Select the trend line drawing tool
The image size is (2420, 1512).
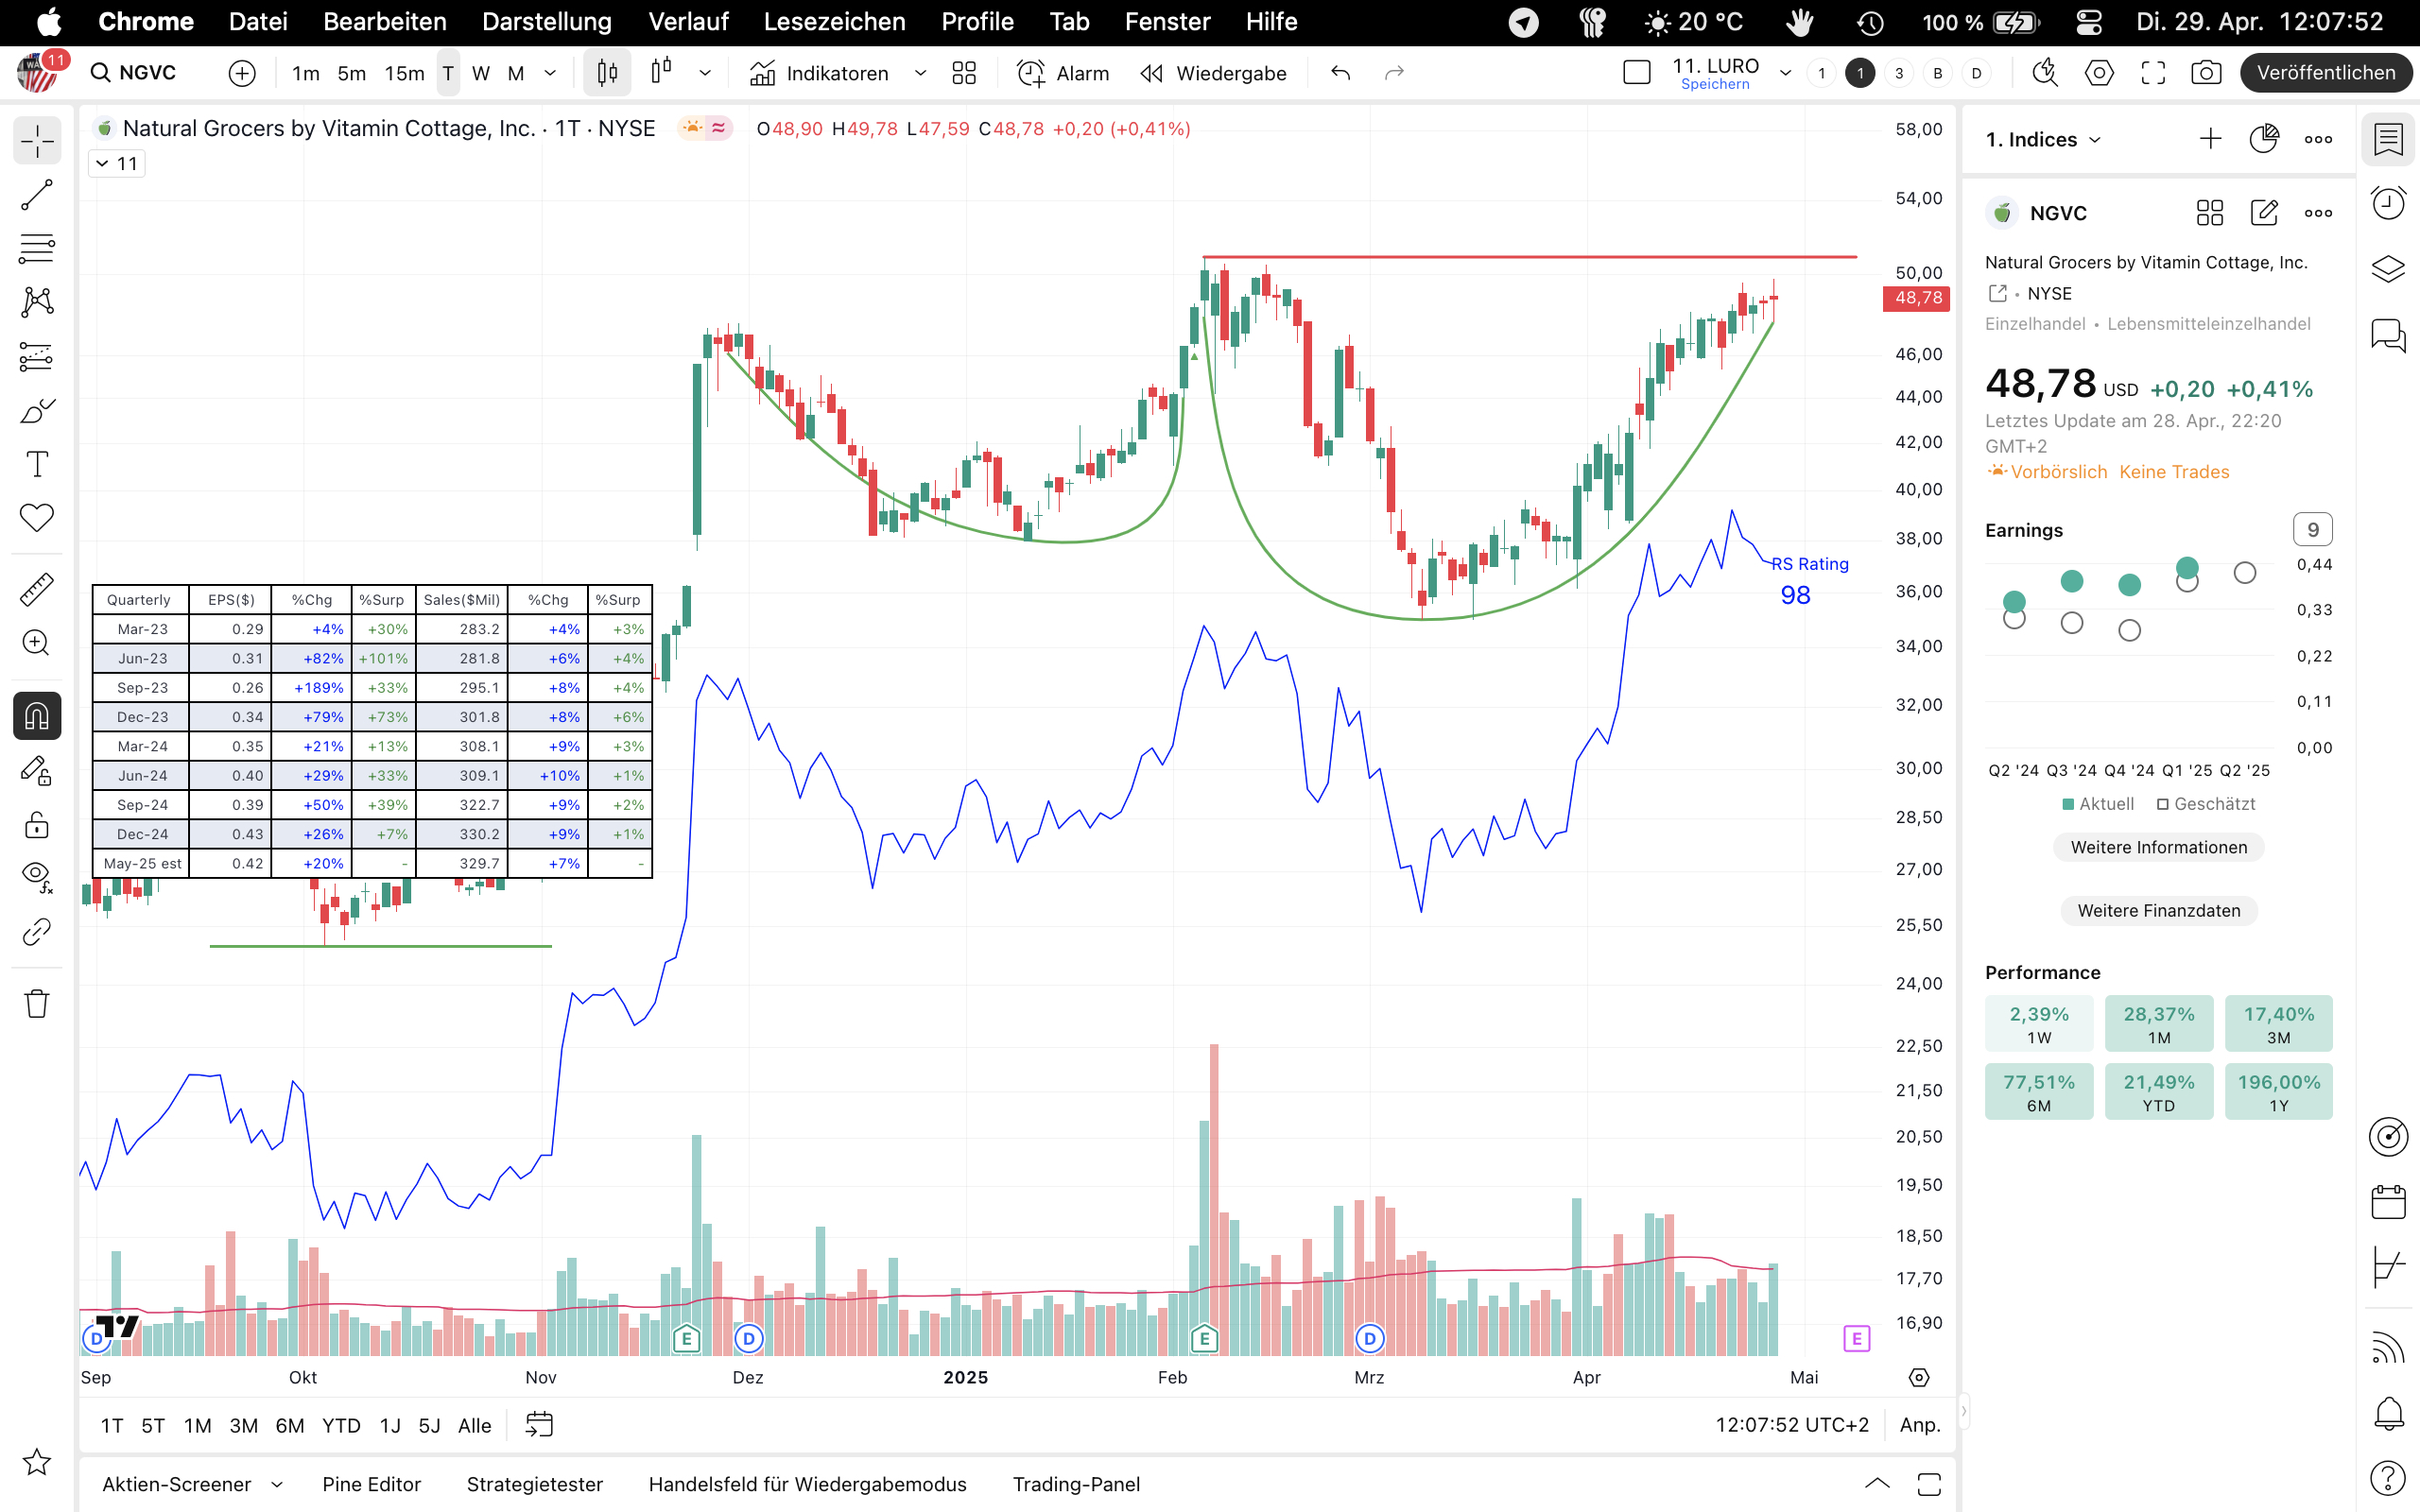(x=37, y=195)
